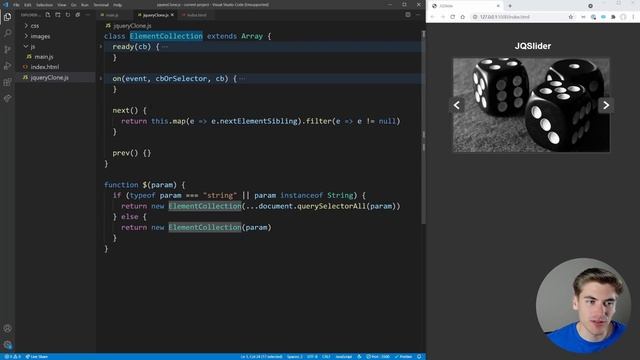
Task: Open the Edit menu
Action: tap(28, 5)
